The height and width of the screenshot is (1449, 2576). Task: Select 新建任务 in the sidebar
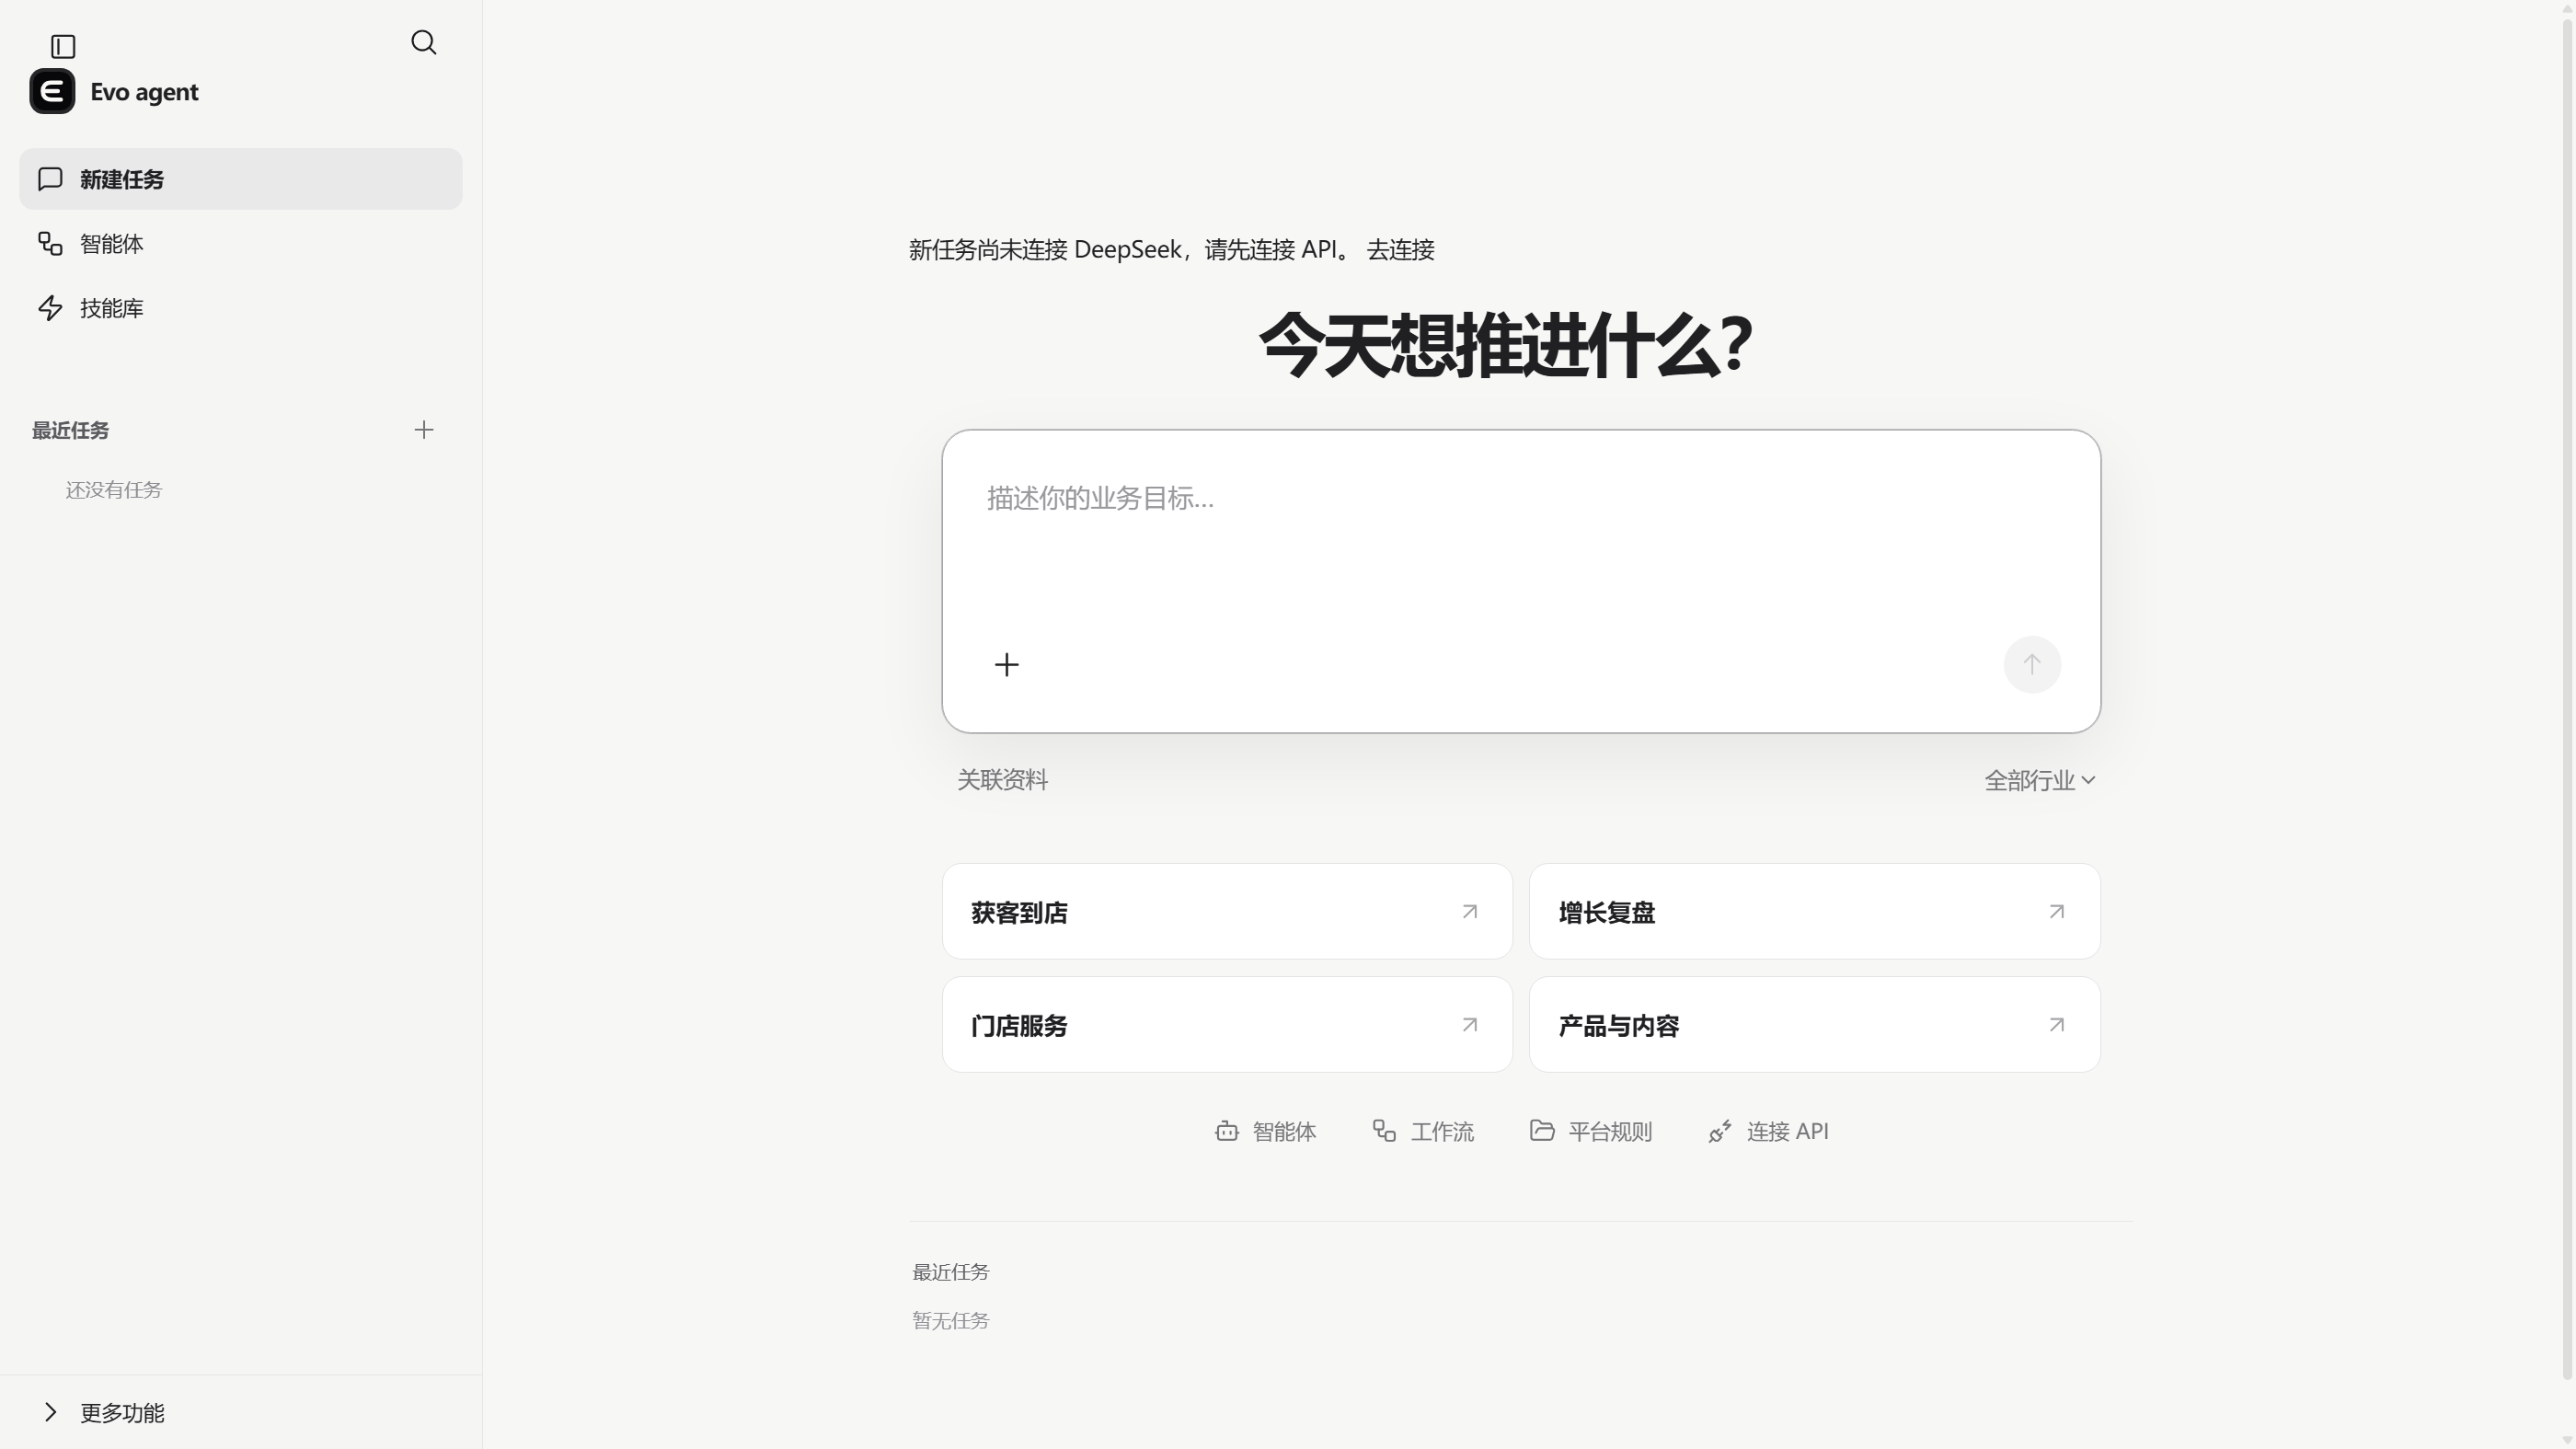(241, 179)
